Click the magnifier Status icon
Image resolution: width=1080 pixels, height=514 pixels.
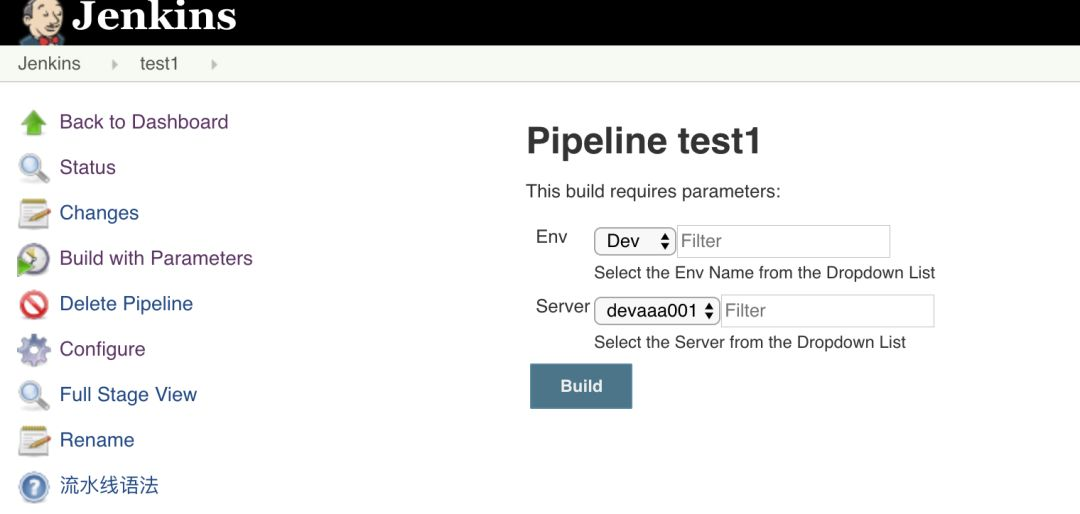33,168
